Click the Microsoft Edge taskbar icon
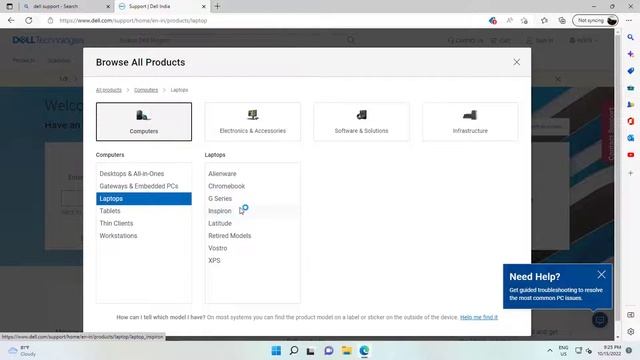The image size is (640, 360). click(364, 351)
